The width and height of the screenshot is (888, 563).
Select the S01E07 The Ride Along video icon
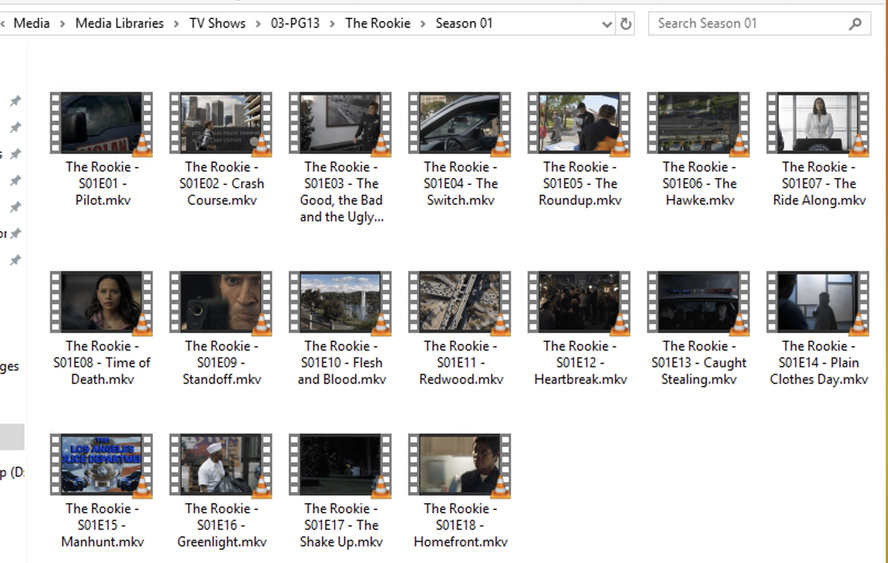[818, 123]
